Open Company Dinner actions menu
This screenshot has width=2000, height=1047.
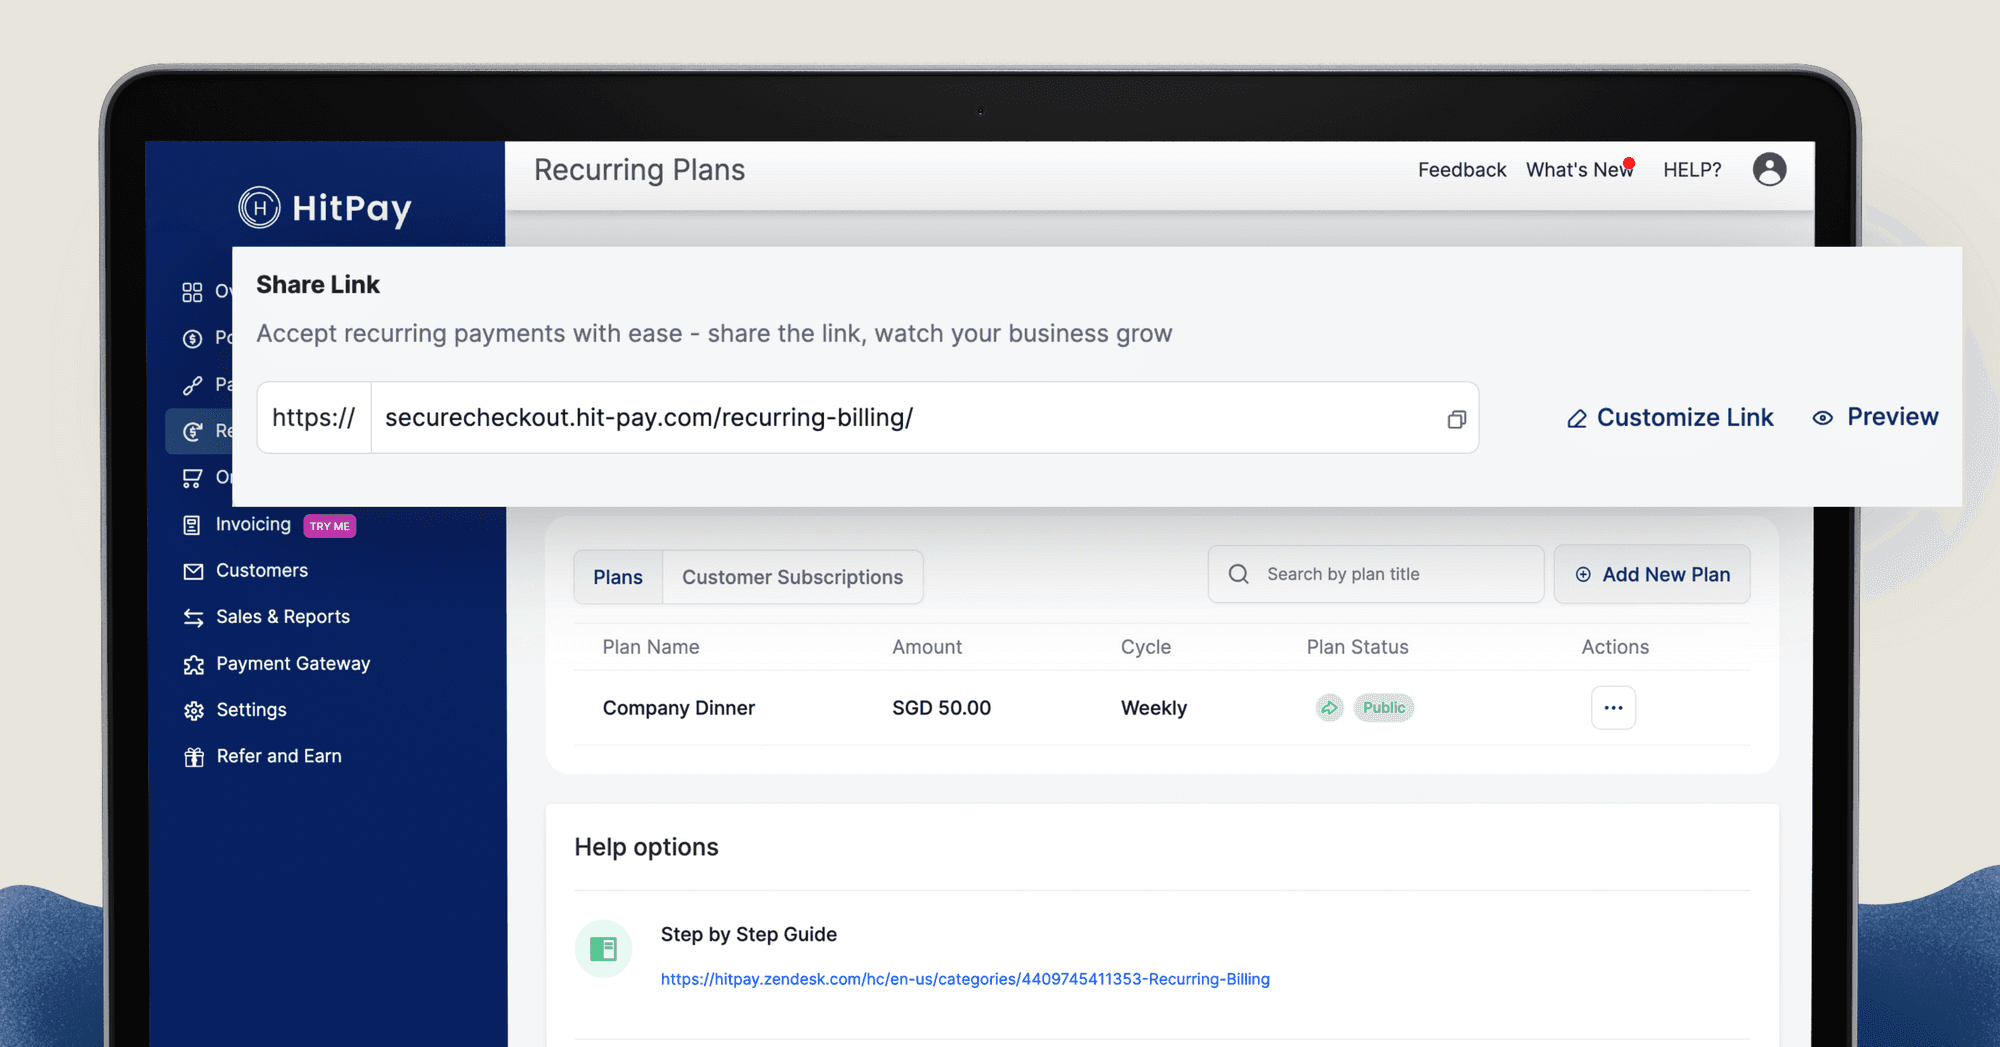point(1613,708)
